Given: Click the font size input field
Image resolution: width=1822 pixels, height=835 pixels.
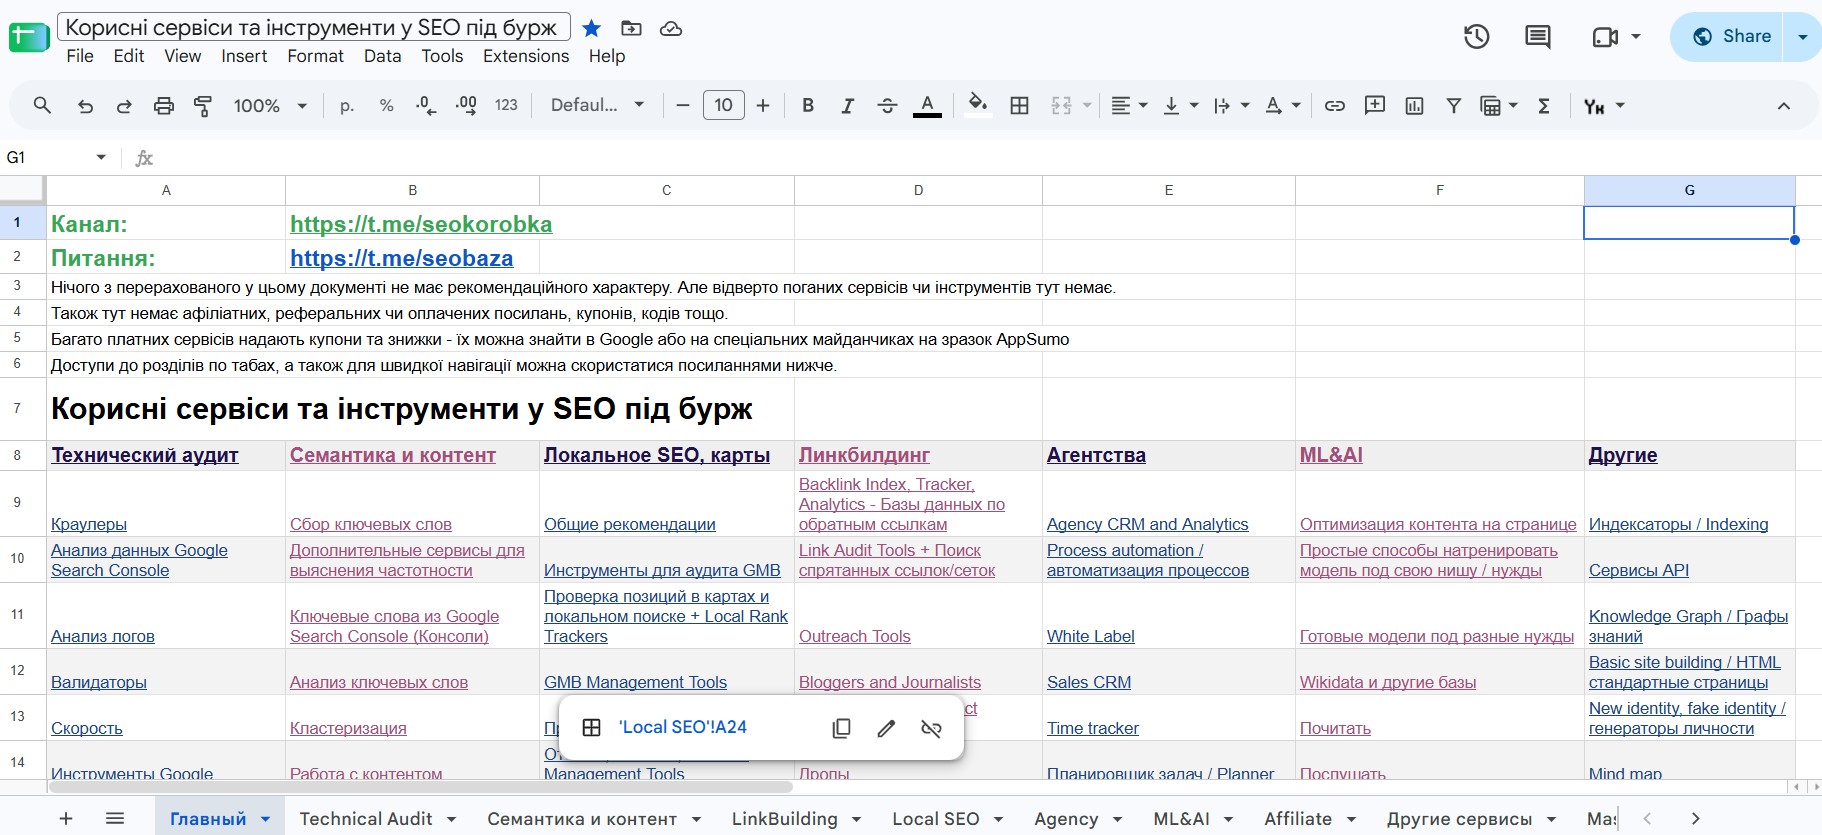Looking at the screenshot, I should coord(723,105).
